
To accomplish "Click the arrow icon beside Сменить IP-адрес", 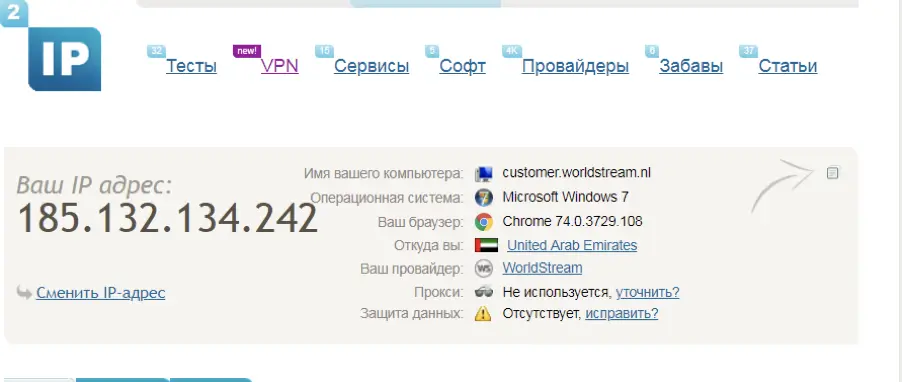I will click(x=24, y=292).
